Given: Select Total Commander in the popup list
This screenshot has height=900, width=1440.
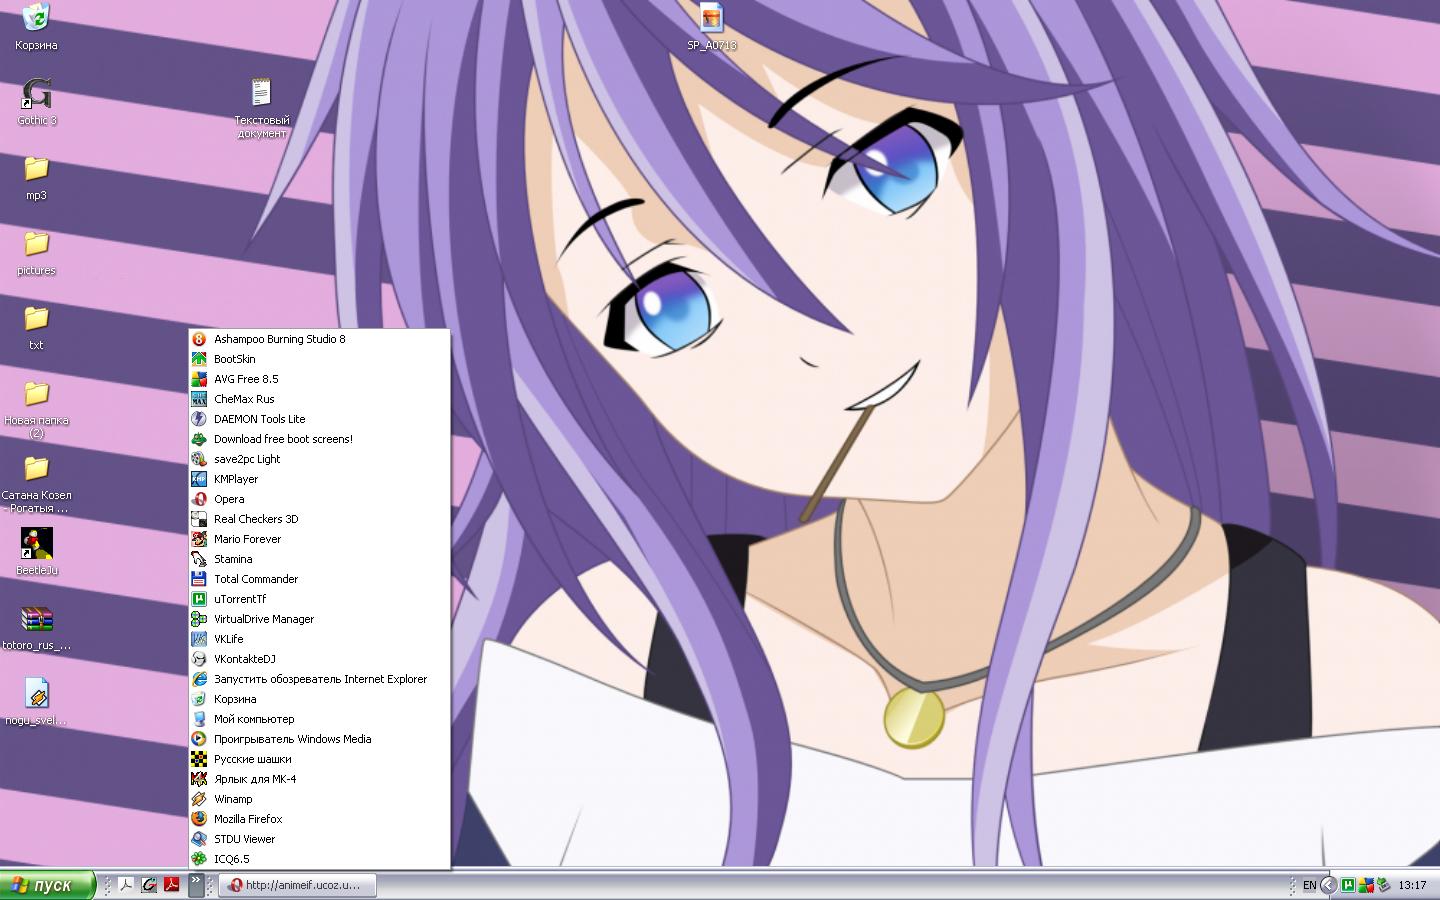Looking at the screenshot, I should click(x=256, y=579).
